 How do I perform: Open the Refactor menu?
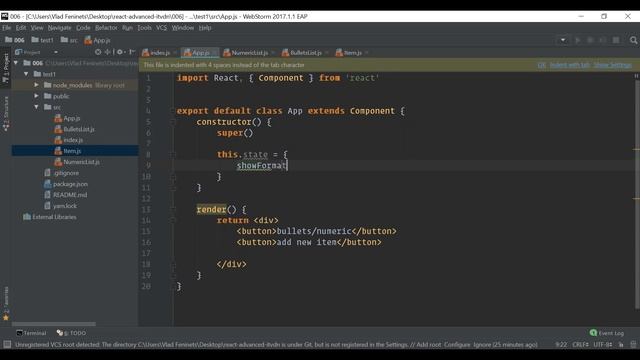point(106,28)
